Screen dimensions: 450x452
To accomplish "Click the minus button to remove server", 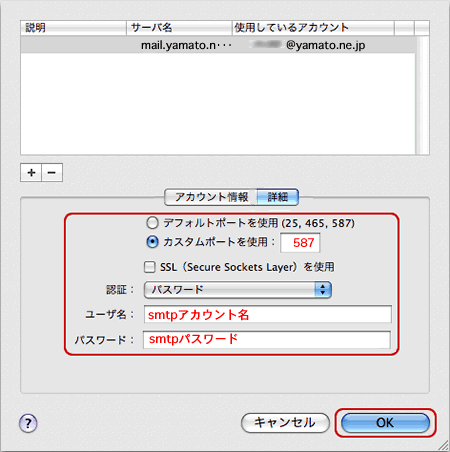I will [52, 173].
